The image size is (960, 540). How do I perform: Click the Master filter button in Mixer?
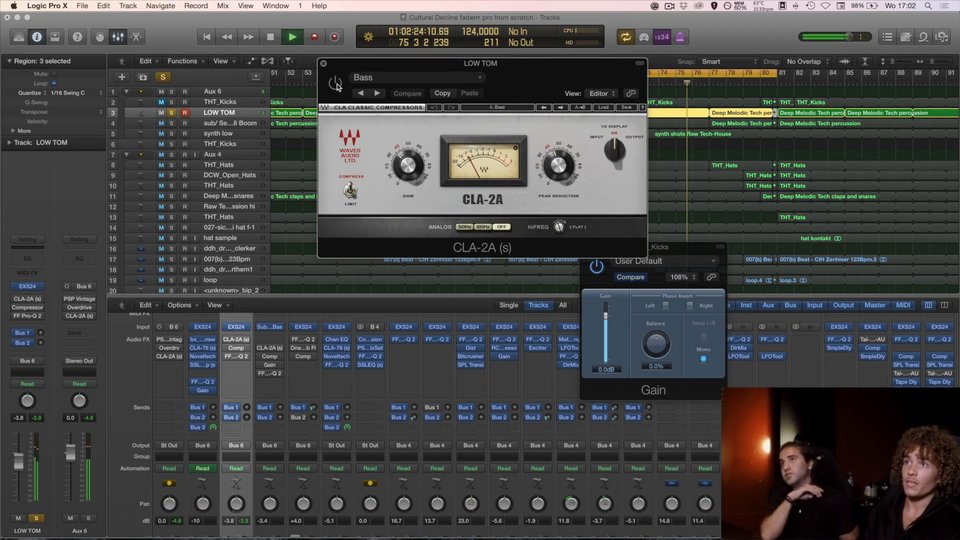tap(874, 305)
